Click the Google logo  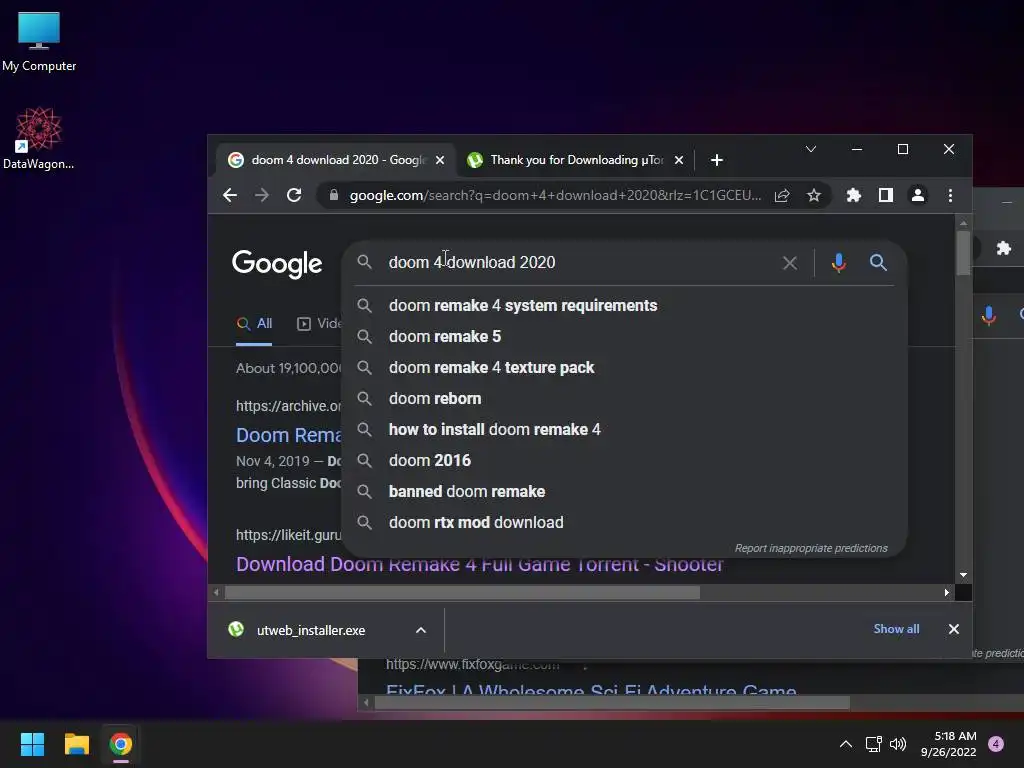tap(277, 264)
